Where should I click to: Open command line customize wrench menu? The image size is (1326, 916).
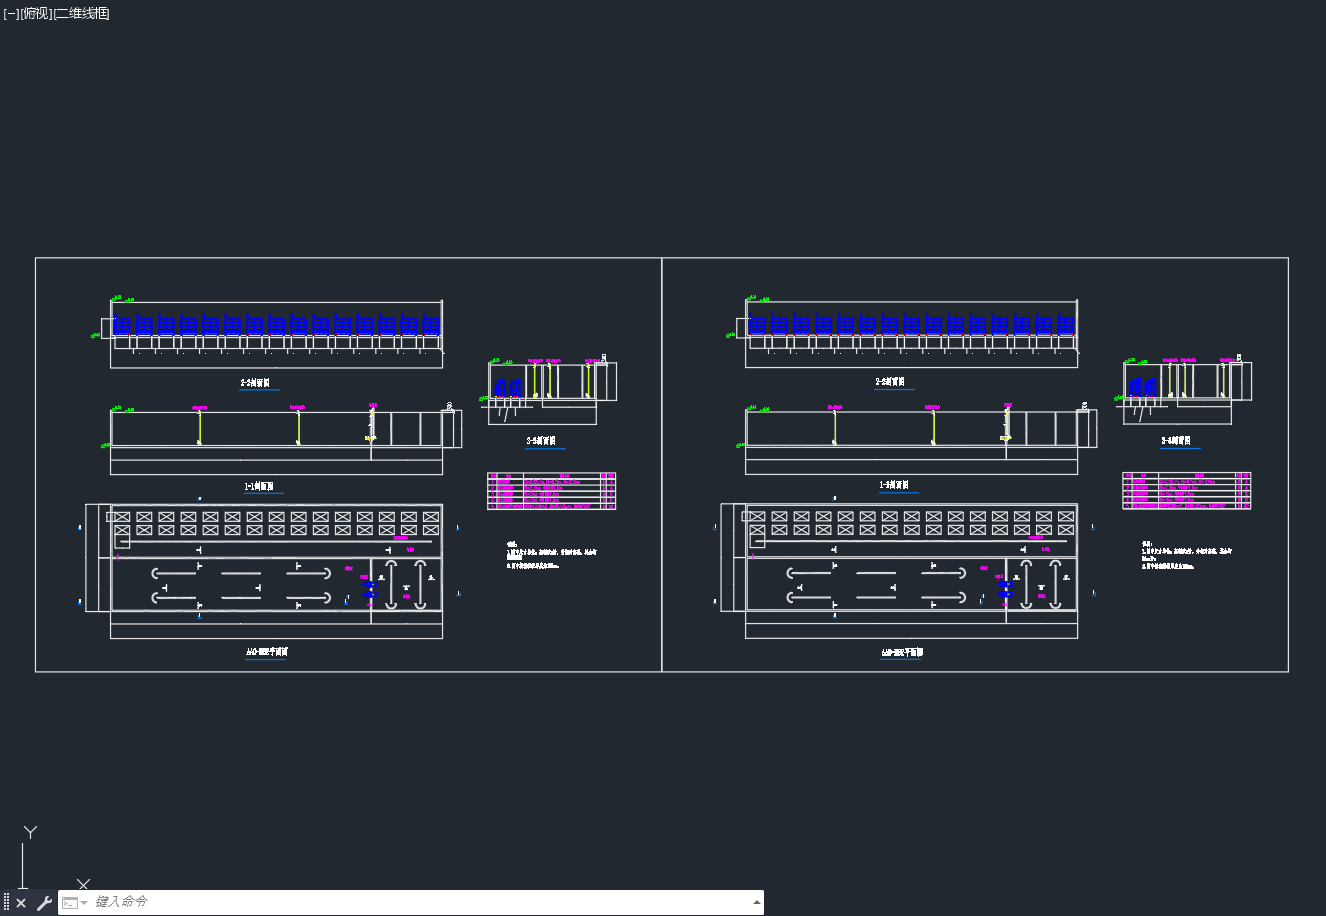(44, 903)
